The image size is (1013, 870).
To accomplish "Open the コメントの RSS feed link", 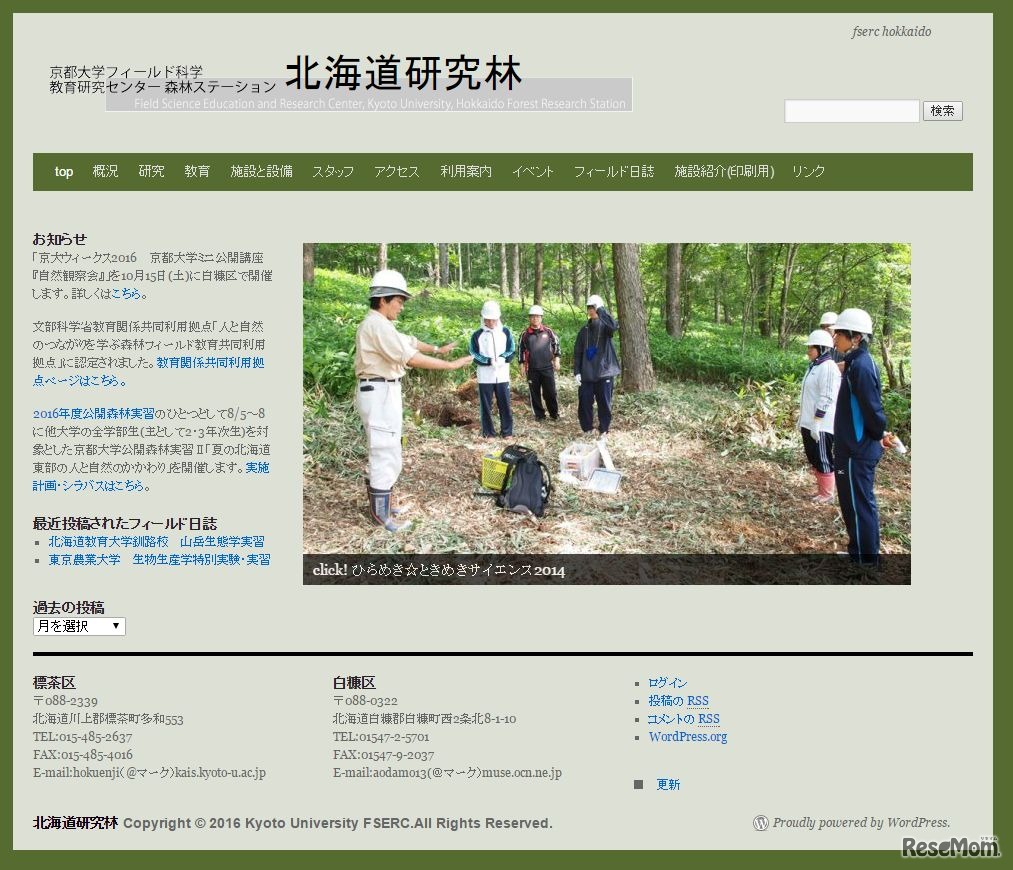I will pyautogui.click(x=682, y=718).
